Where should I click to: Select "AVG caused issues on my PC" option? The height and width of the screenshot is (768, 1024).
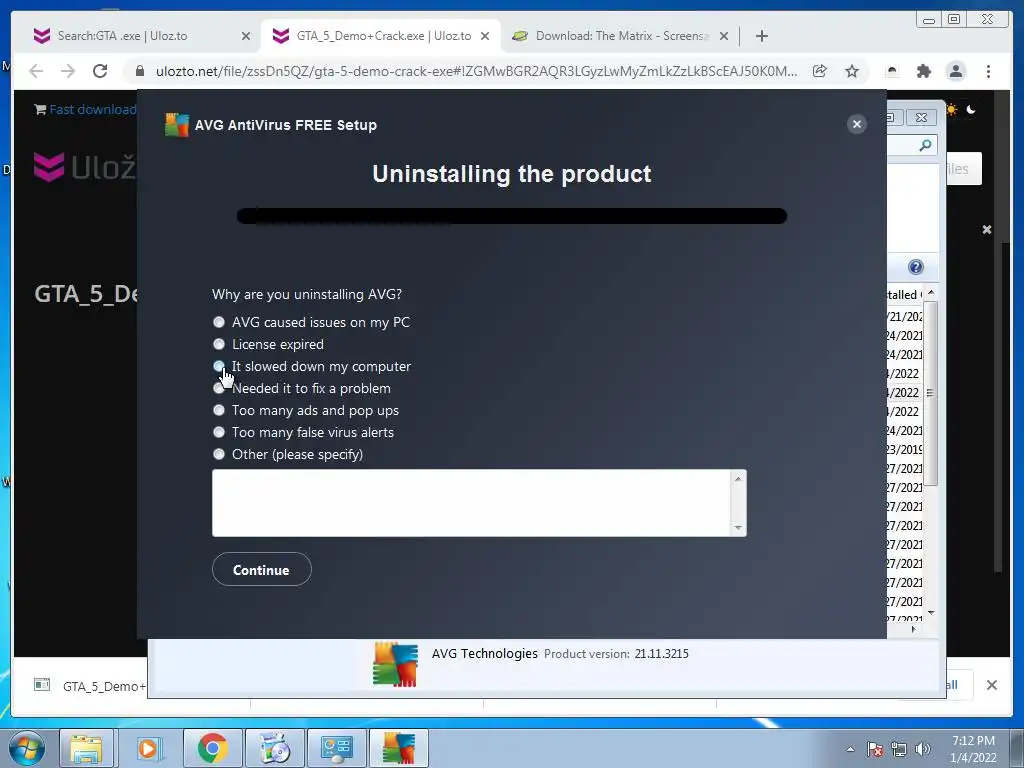219,322
